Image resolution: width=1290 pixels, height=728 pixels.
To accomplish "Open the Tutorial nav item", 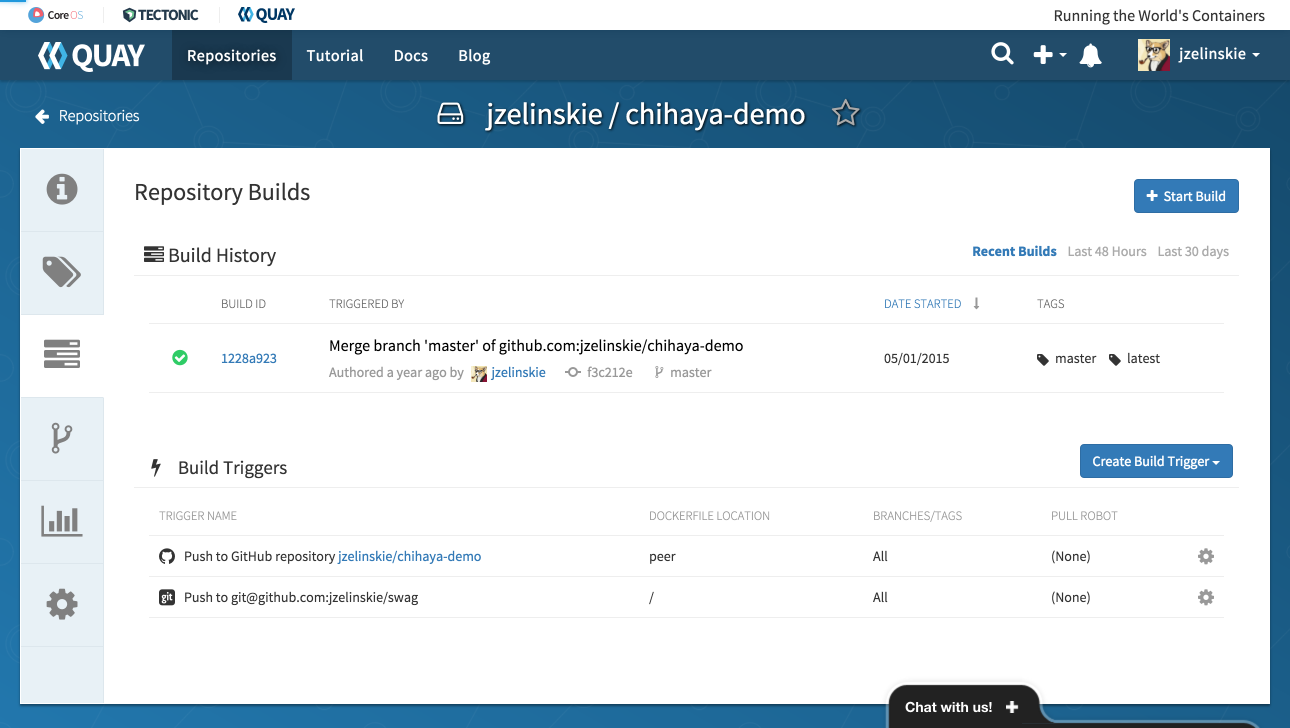I will click(335, 55).
